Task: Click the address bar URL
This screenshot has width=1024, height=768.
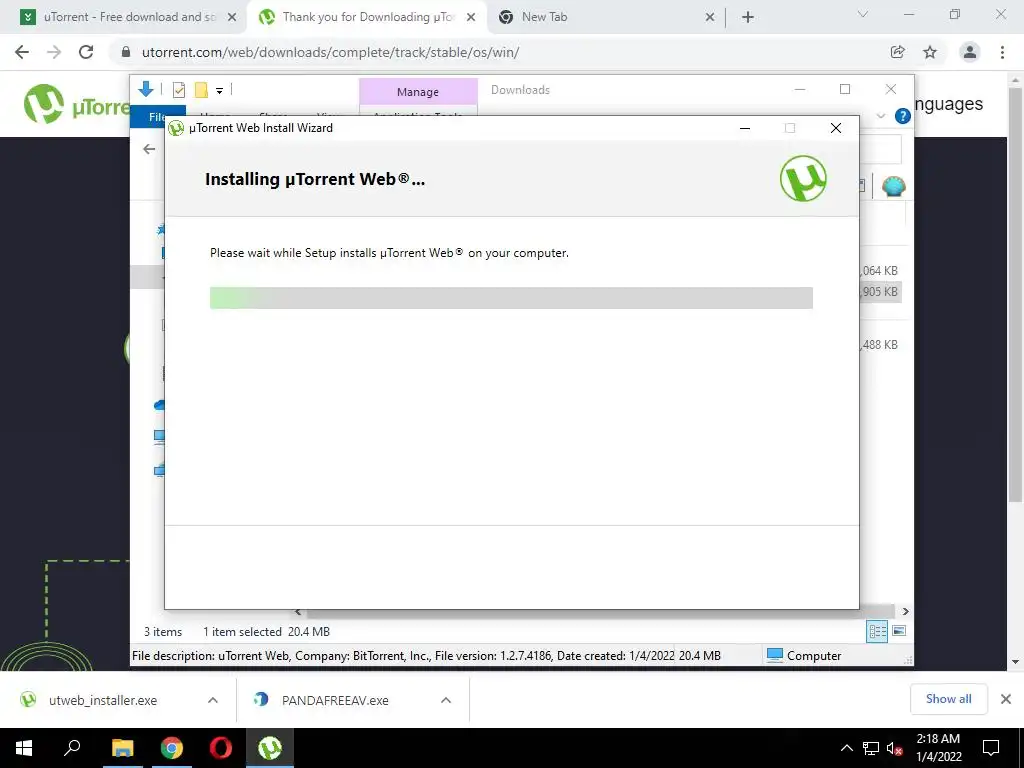Action: pyautogui.click(x=330, y=52)
